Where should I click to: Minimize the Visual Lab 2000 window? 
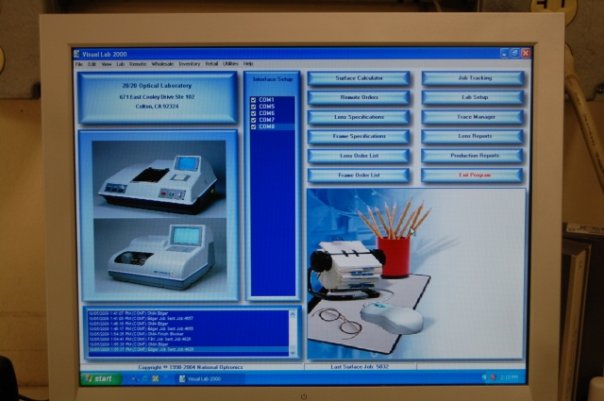(x=504, y=53)
